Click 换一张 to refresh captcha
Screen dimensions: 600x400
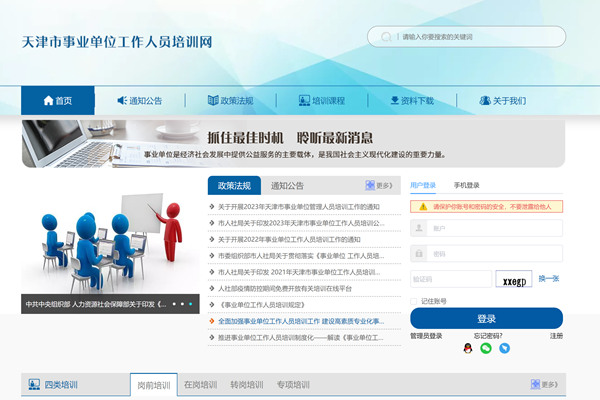pos(549,279)
